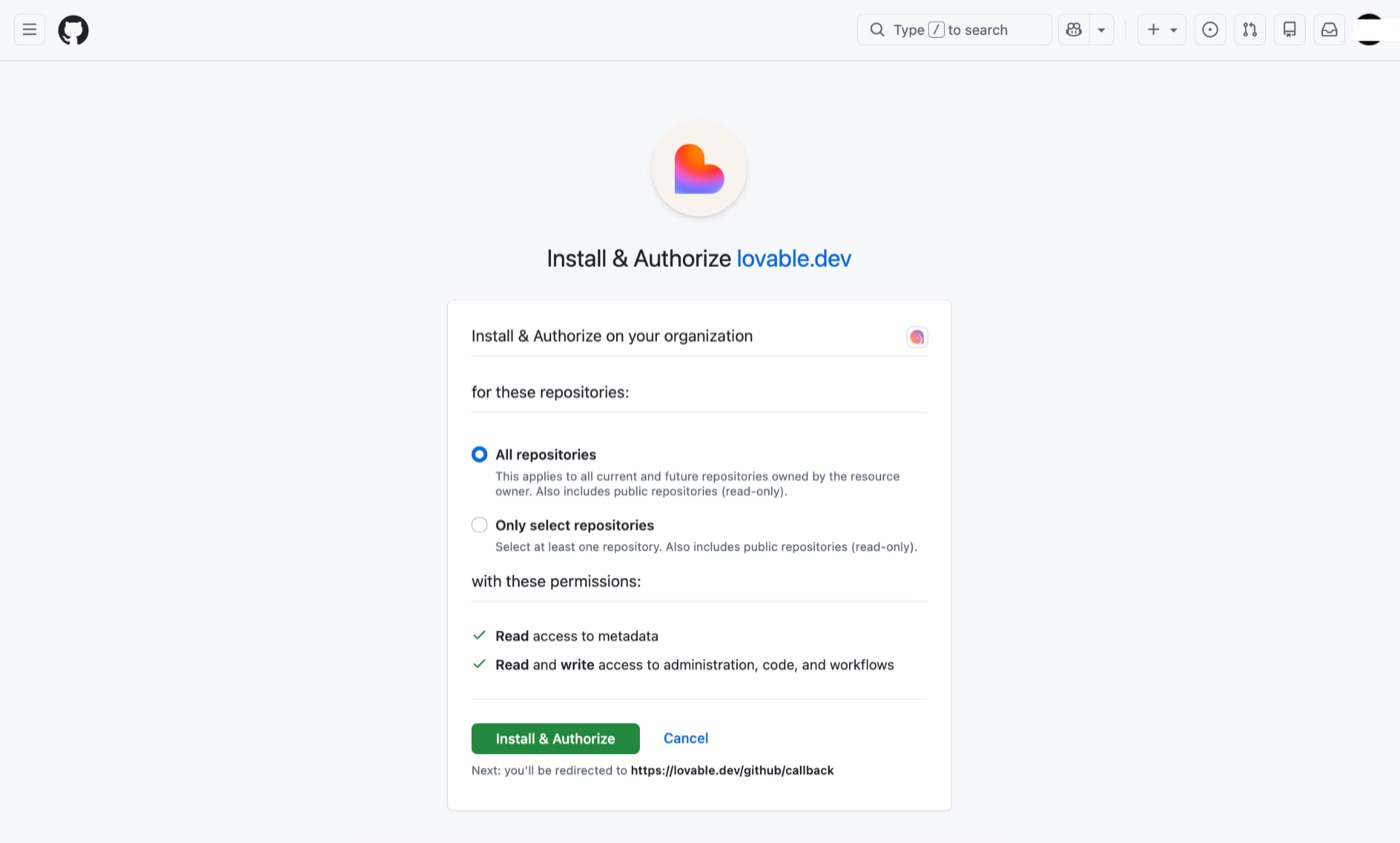Expand the Copilot dropdown arrow
1400x843 pixels.
[x=1101, y=30]
